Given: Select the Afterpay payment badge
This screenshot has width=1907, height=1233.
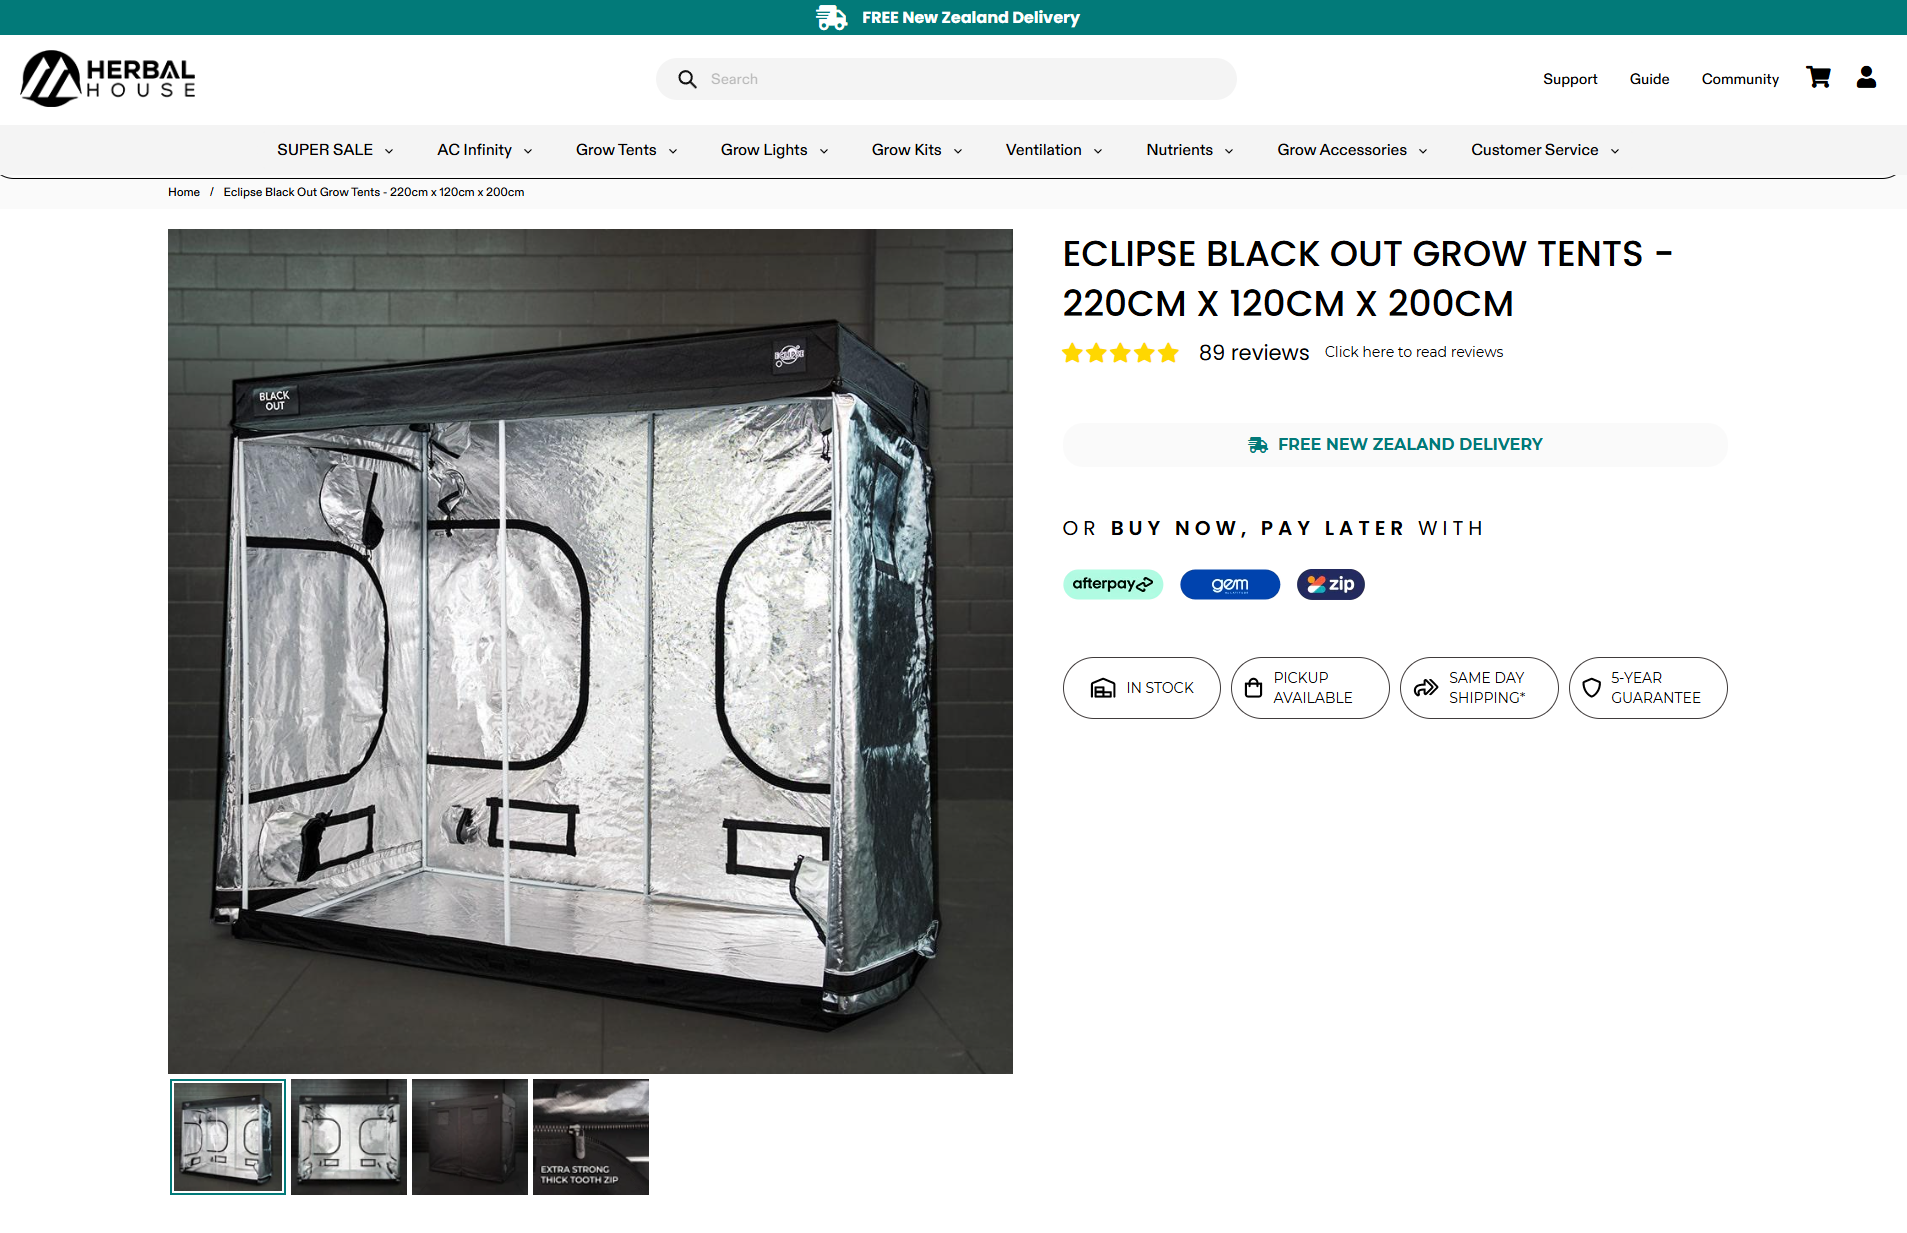Looking at the screenshot, I should [x=1112, y=584].
